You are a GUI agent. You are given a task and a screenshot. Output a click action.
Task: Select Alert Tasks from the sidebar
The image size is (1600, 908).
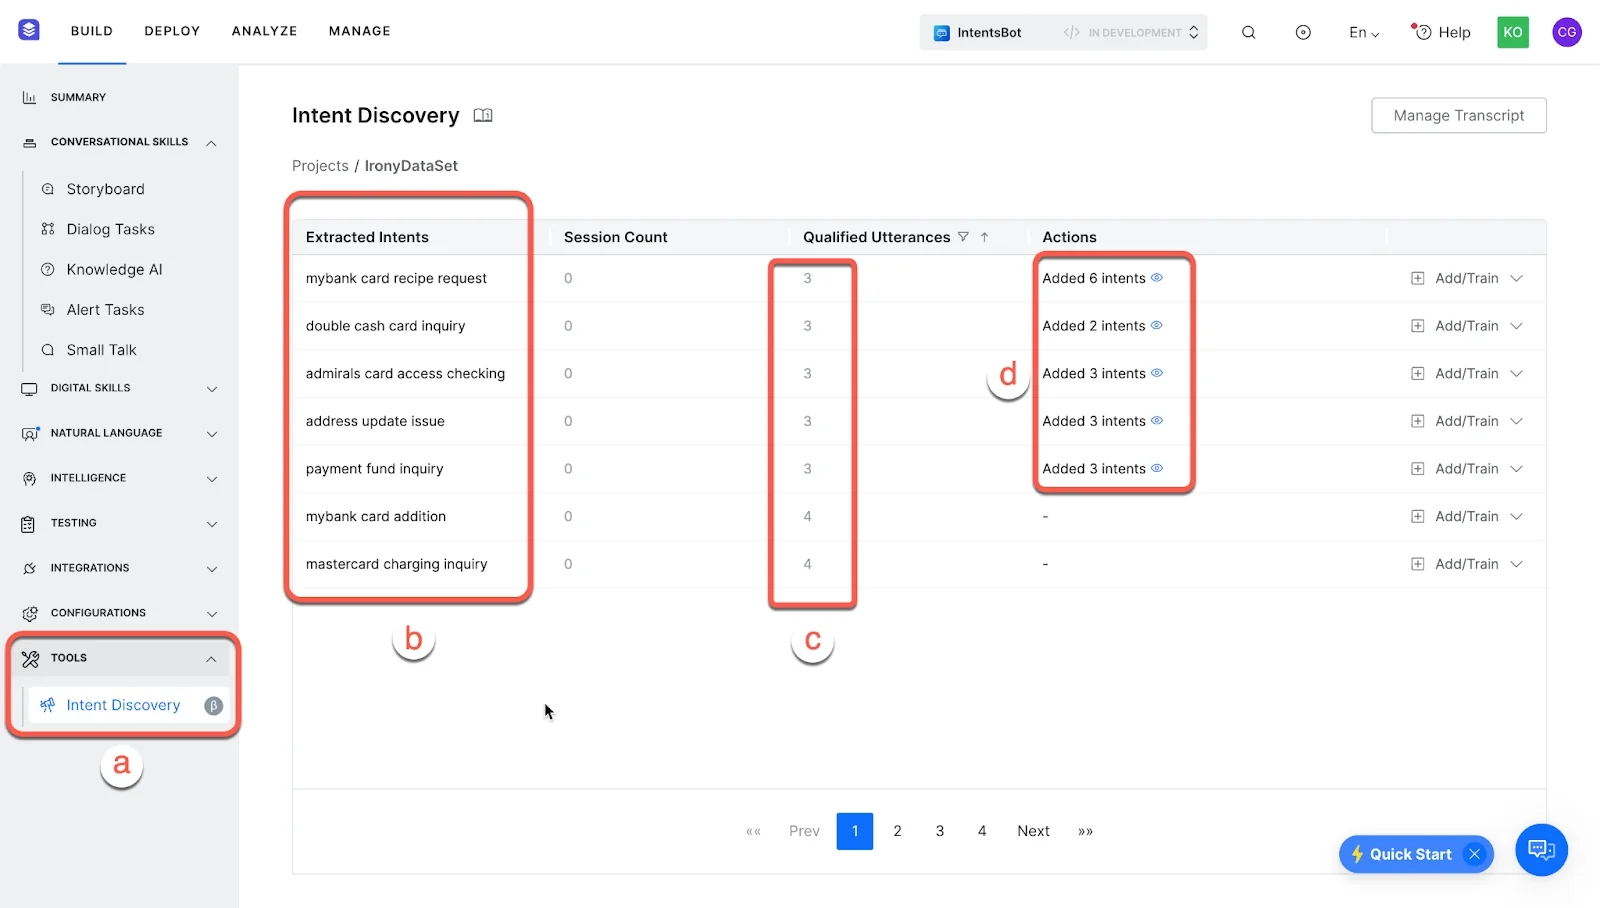[x=103, y=309]
